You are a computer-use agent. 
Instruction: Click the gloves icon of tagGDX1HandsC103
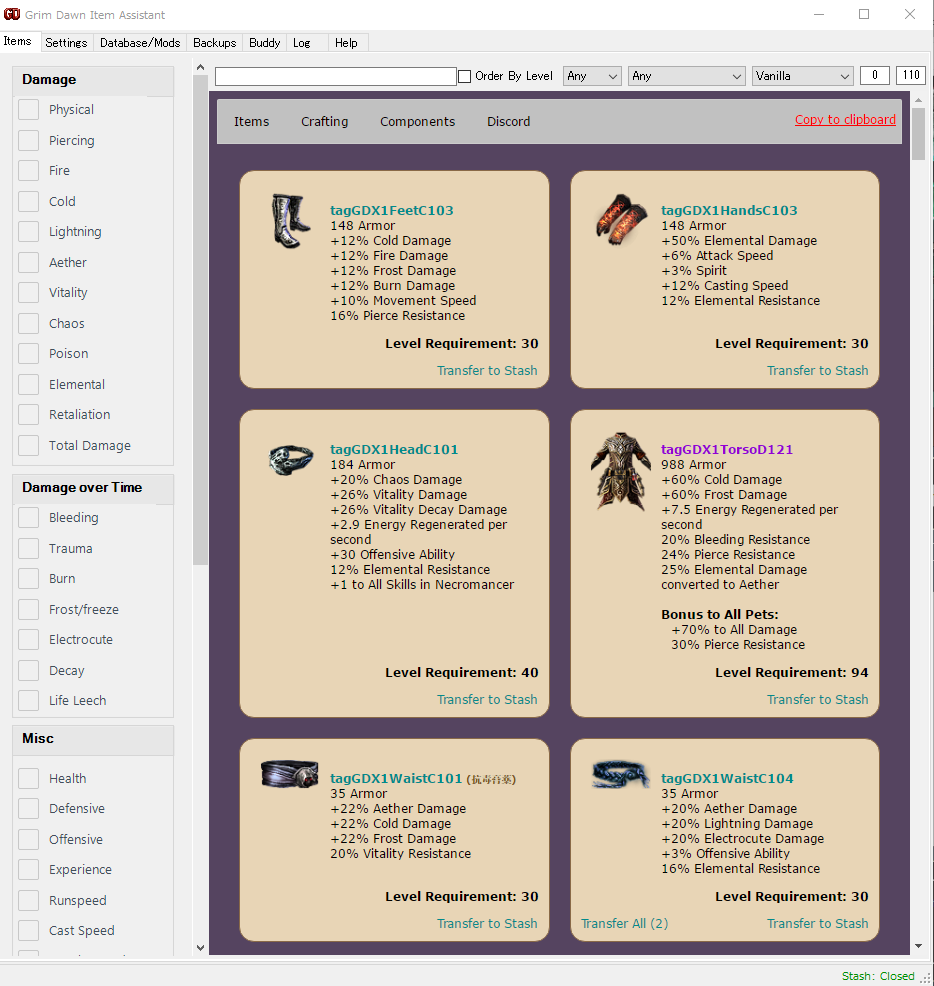622,219
